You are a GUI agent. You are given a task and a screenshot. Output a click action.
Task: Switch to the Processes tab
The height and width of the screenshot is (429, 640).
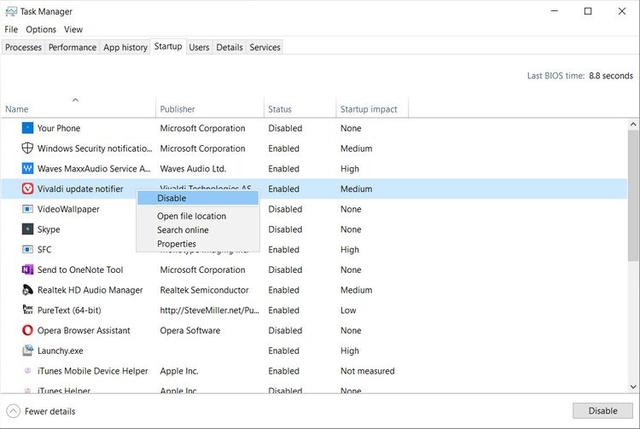point(23,47)
